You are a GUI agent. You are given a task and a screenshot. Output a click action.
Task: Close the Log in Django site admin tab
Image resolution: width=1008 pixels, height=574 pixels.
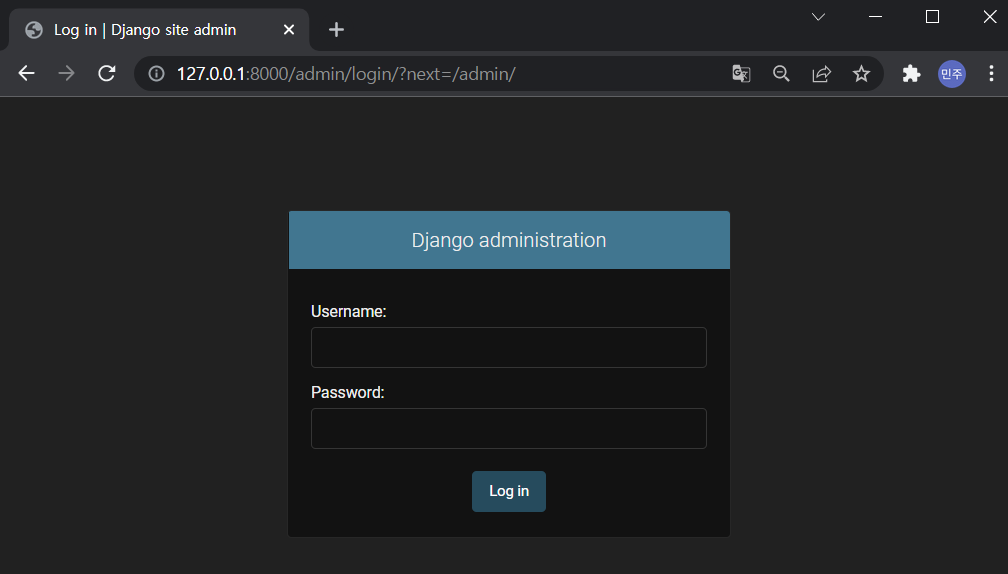[x=289, y=30]
